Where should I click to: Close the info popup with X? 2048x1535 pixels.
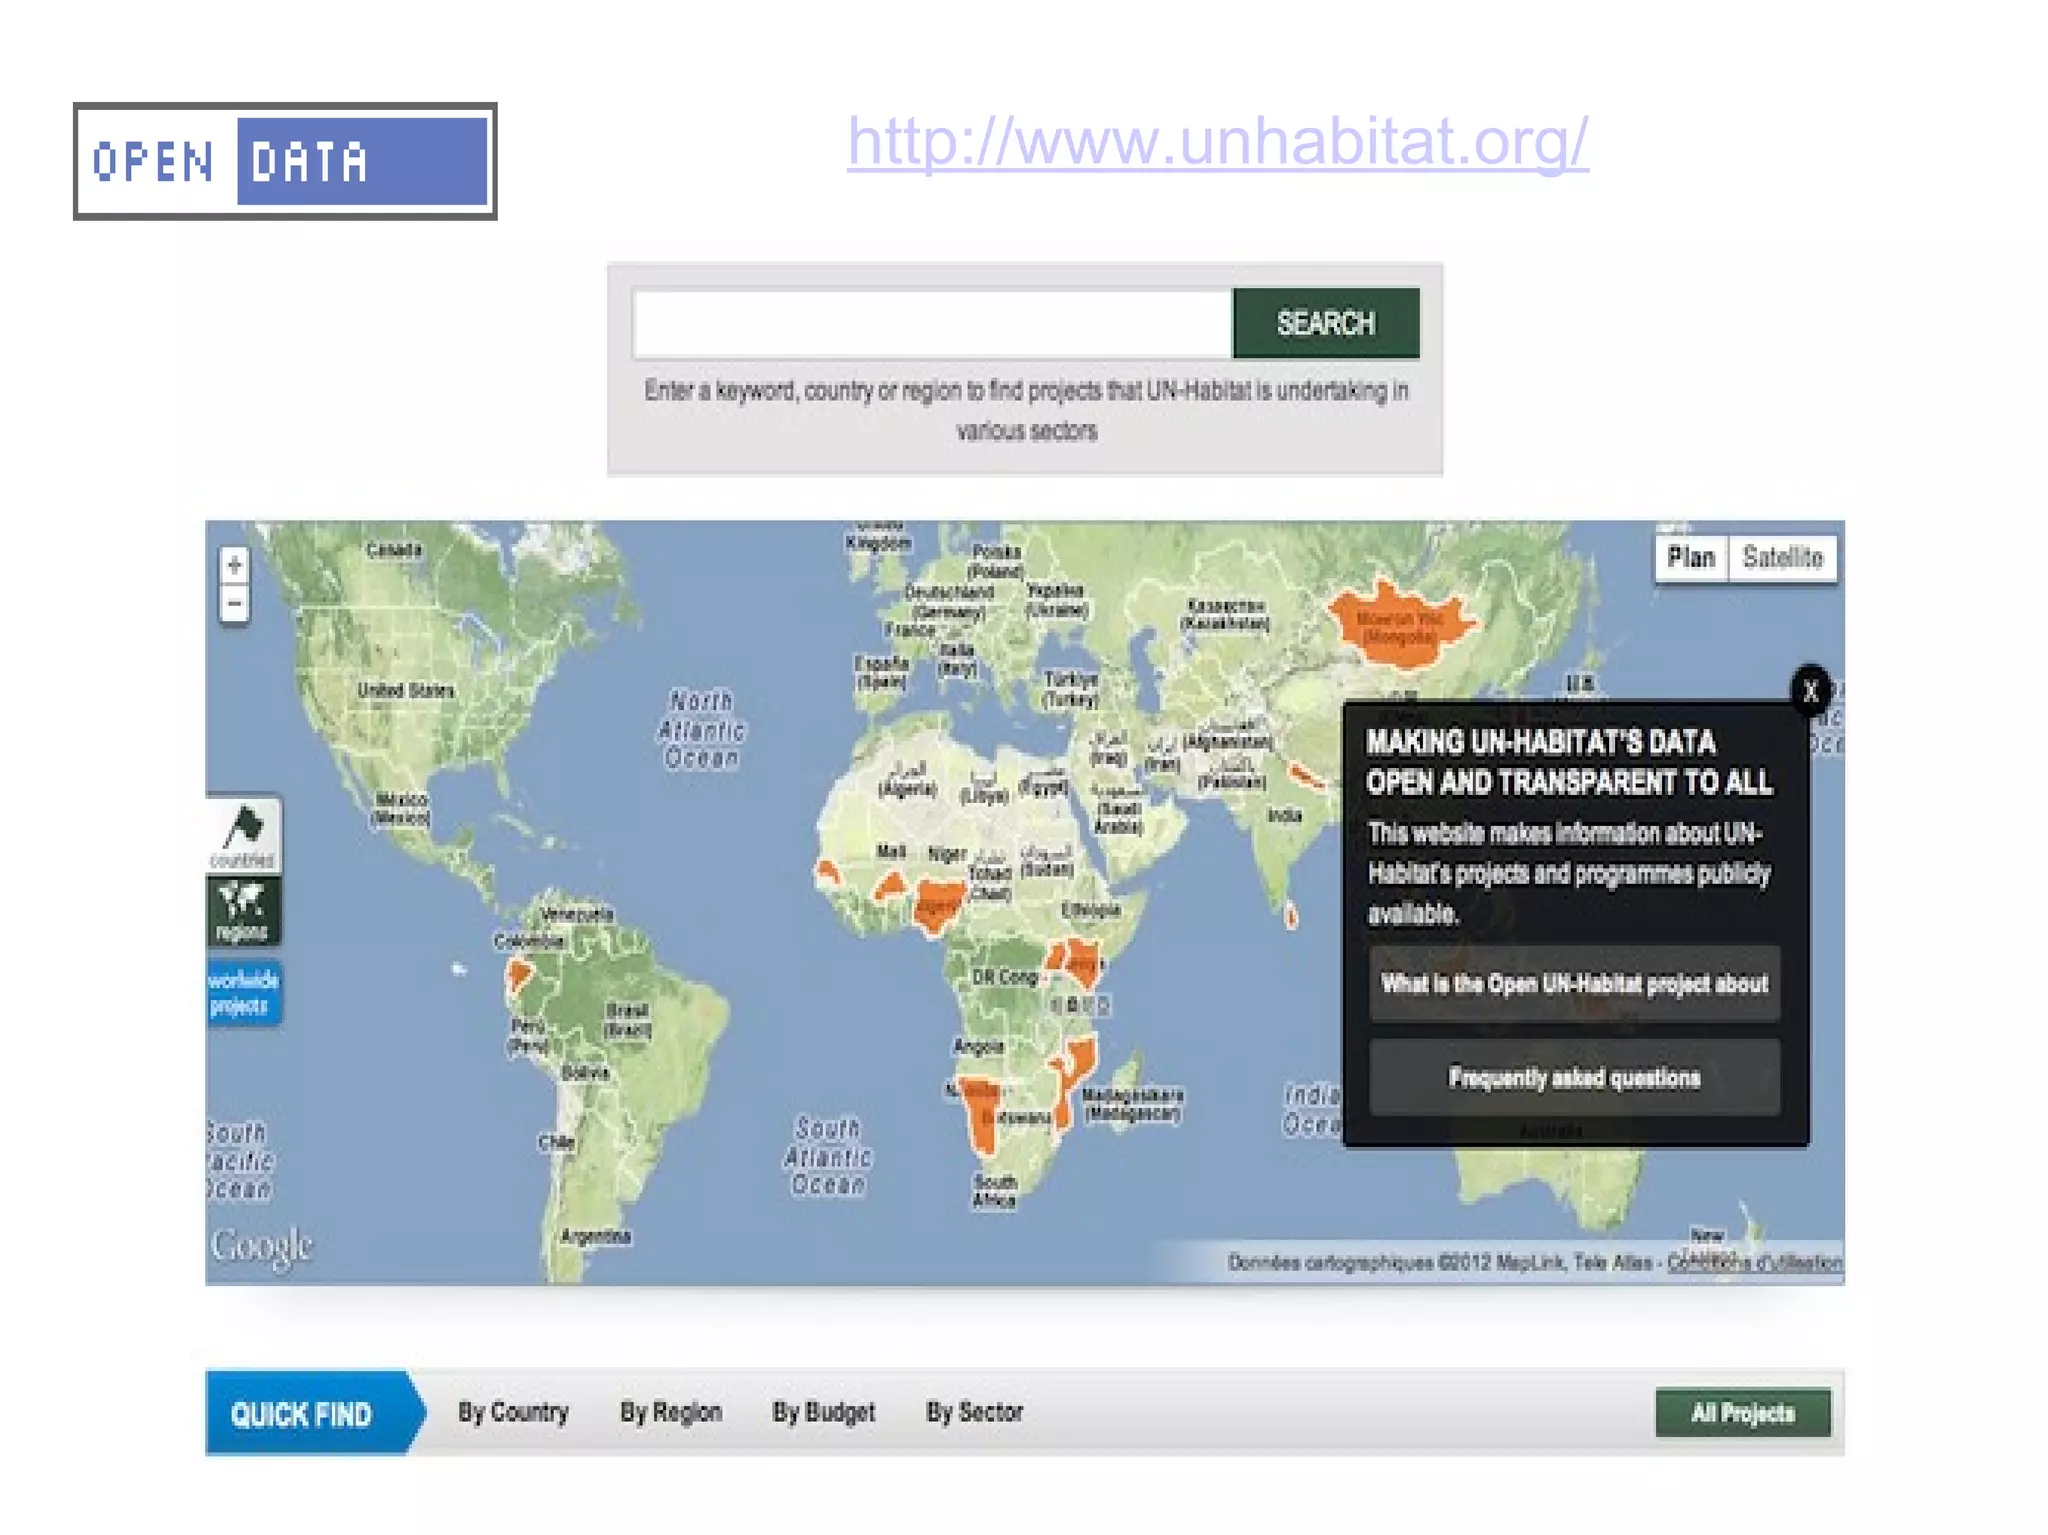(1810, 691)
